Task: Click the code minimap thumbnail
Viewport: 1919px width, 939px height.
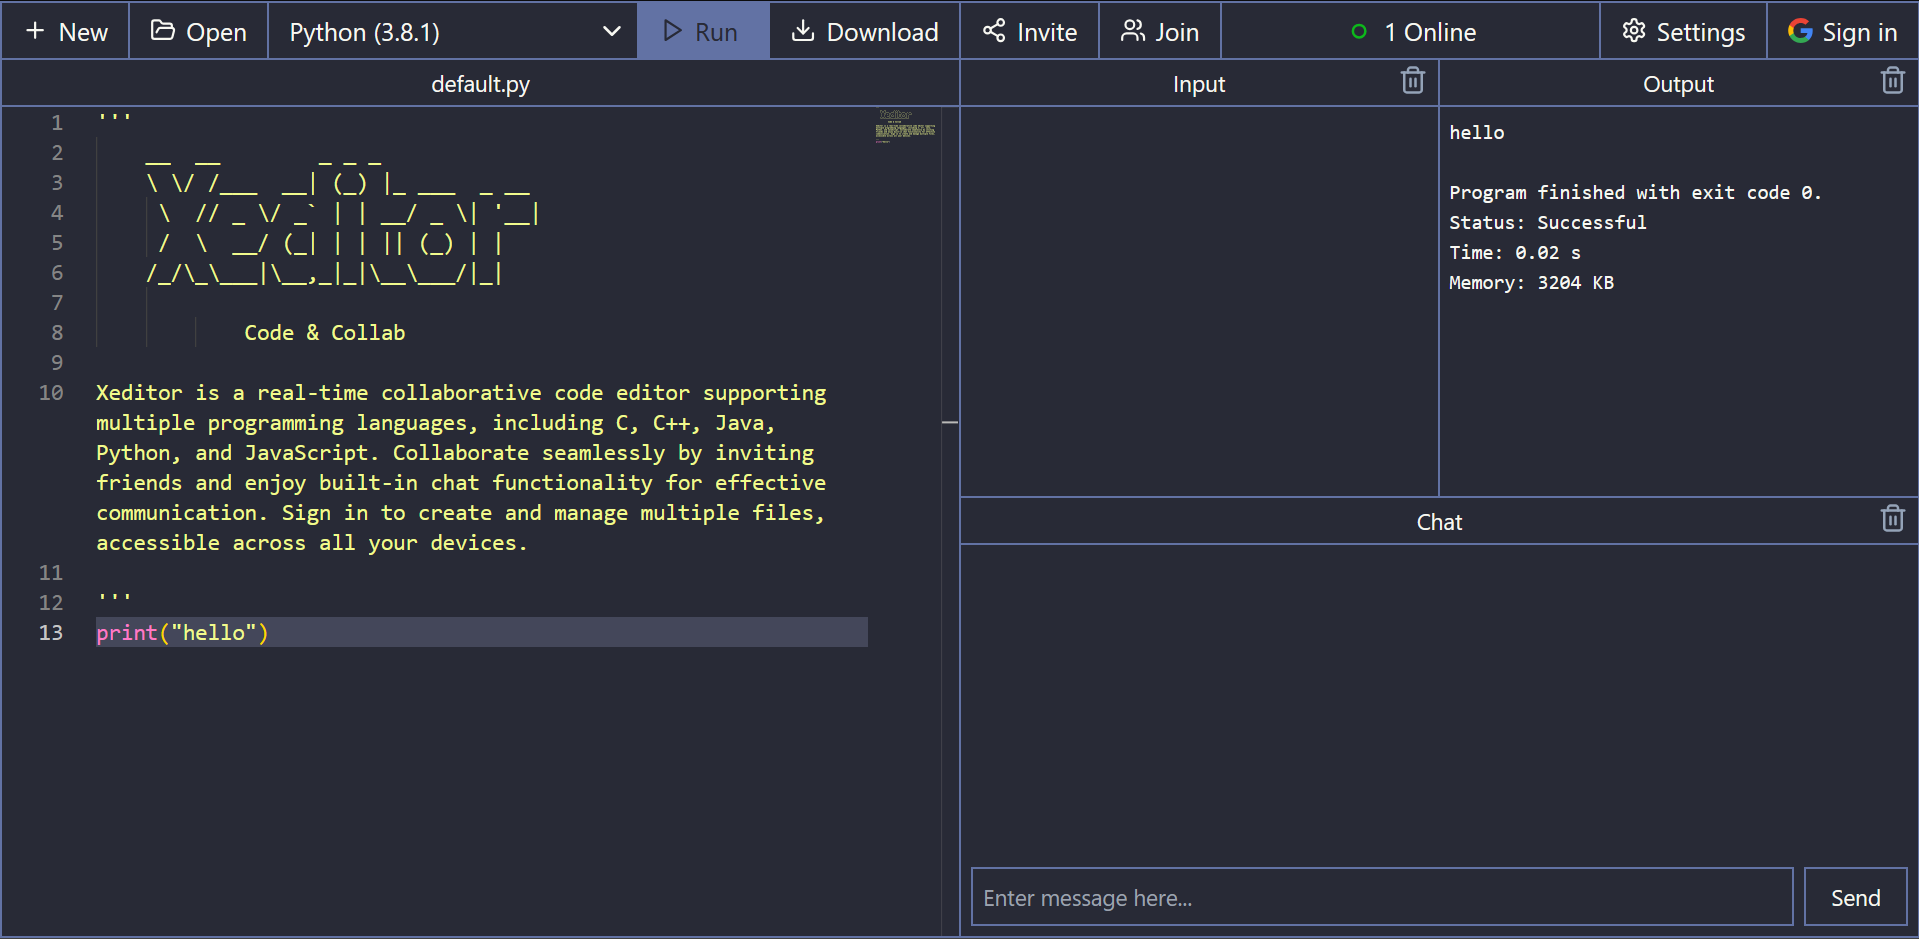Action: click(905, 126)
